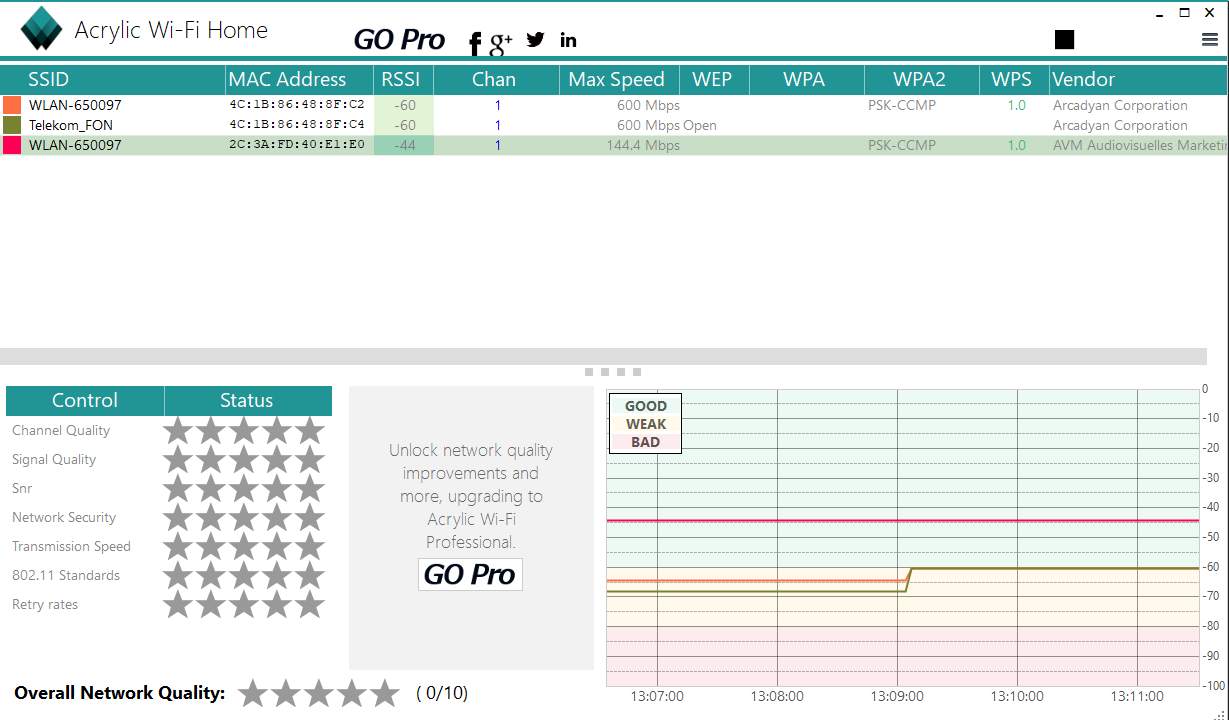The width and height of the screenshot is (1229, 720).
Task: Click 802.11 Standards label
Action: [66, 576]
